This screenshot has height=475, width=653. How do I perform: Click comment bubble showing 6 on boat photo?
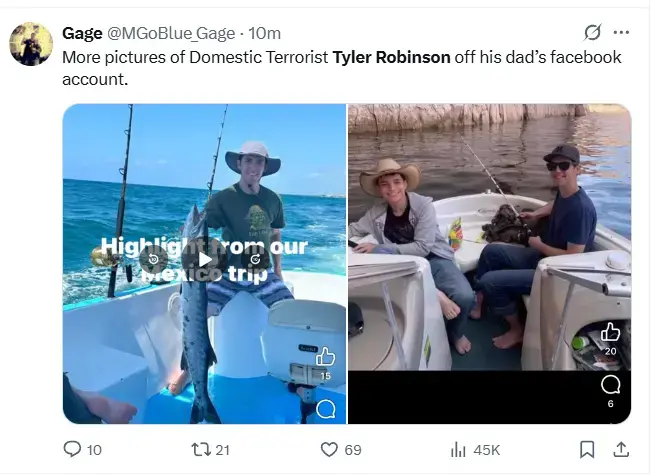[x=610, y=385]
